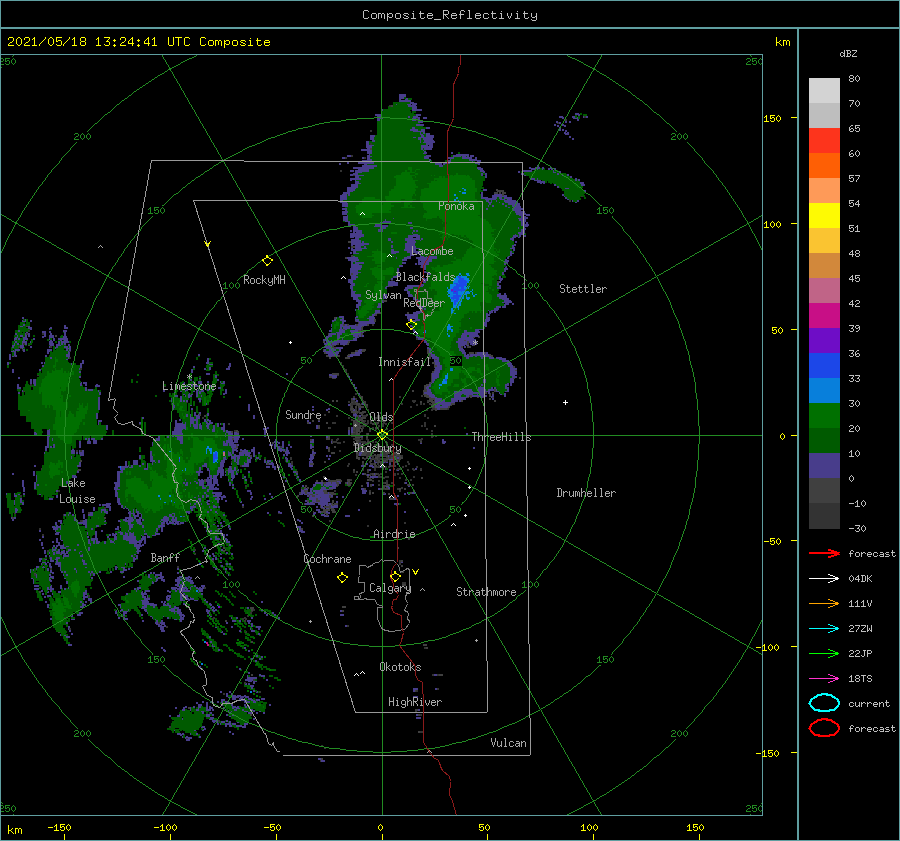This screenshot has height=841, width=900.
Task: Click the Blackfalds town label
Action: pos(425,277)
